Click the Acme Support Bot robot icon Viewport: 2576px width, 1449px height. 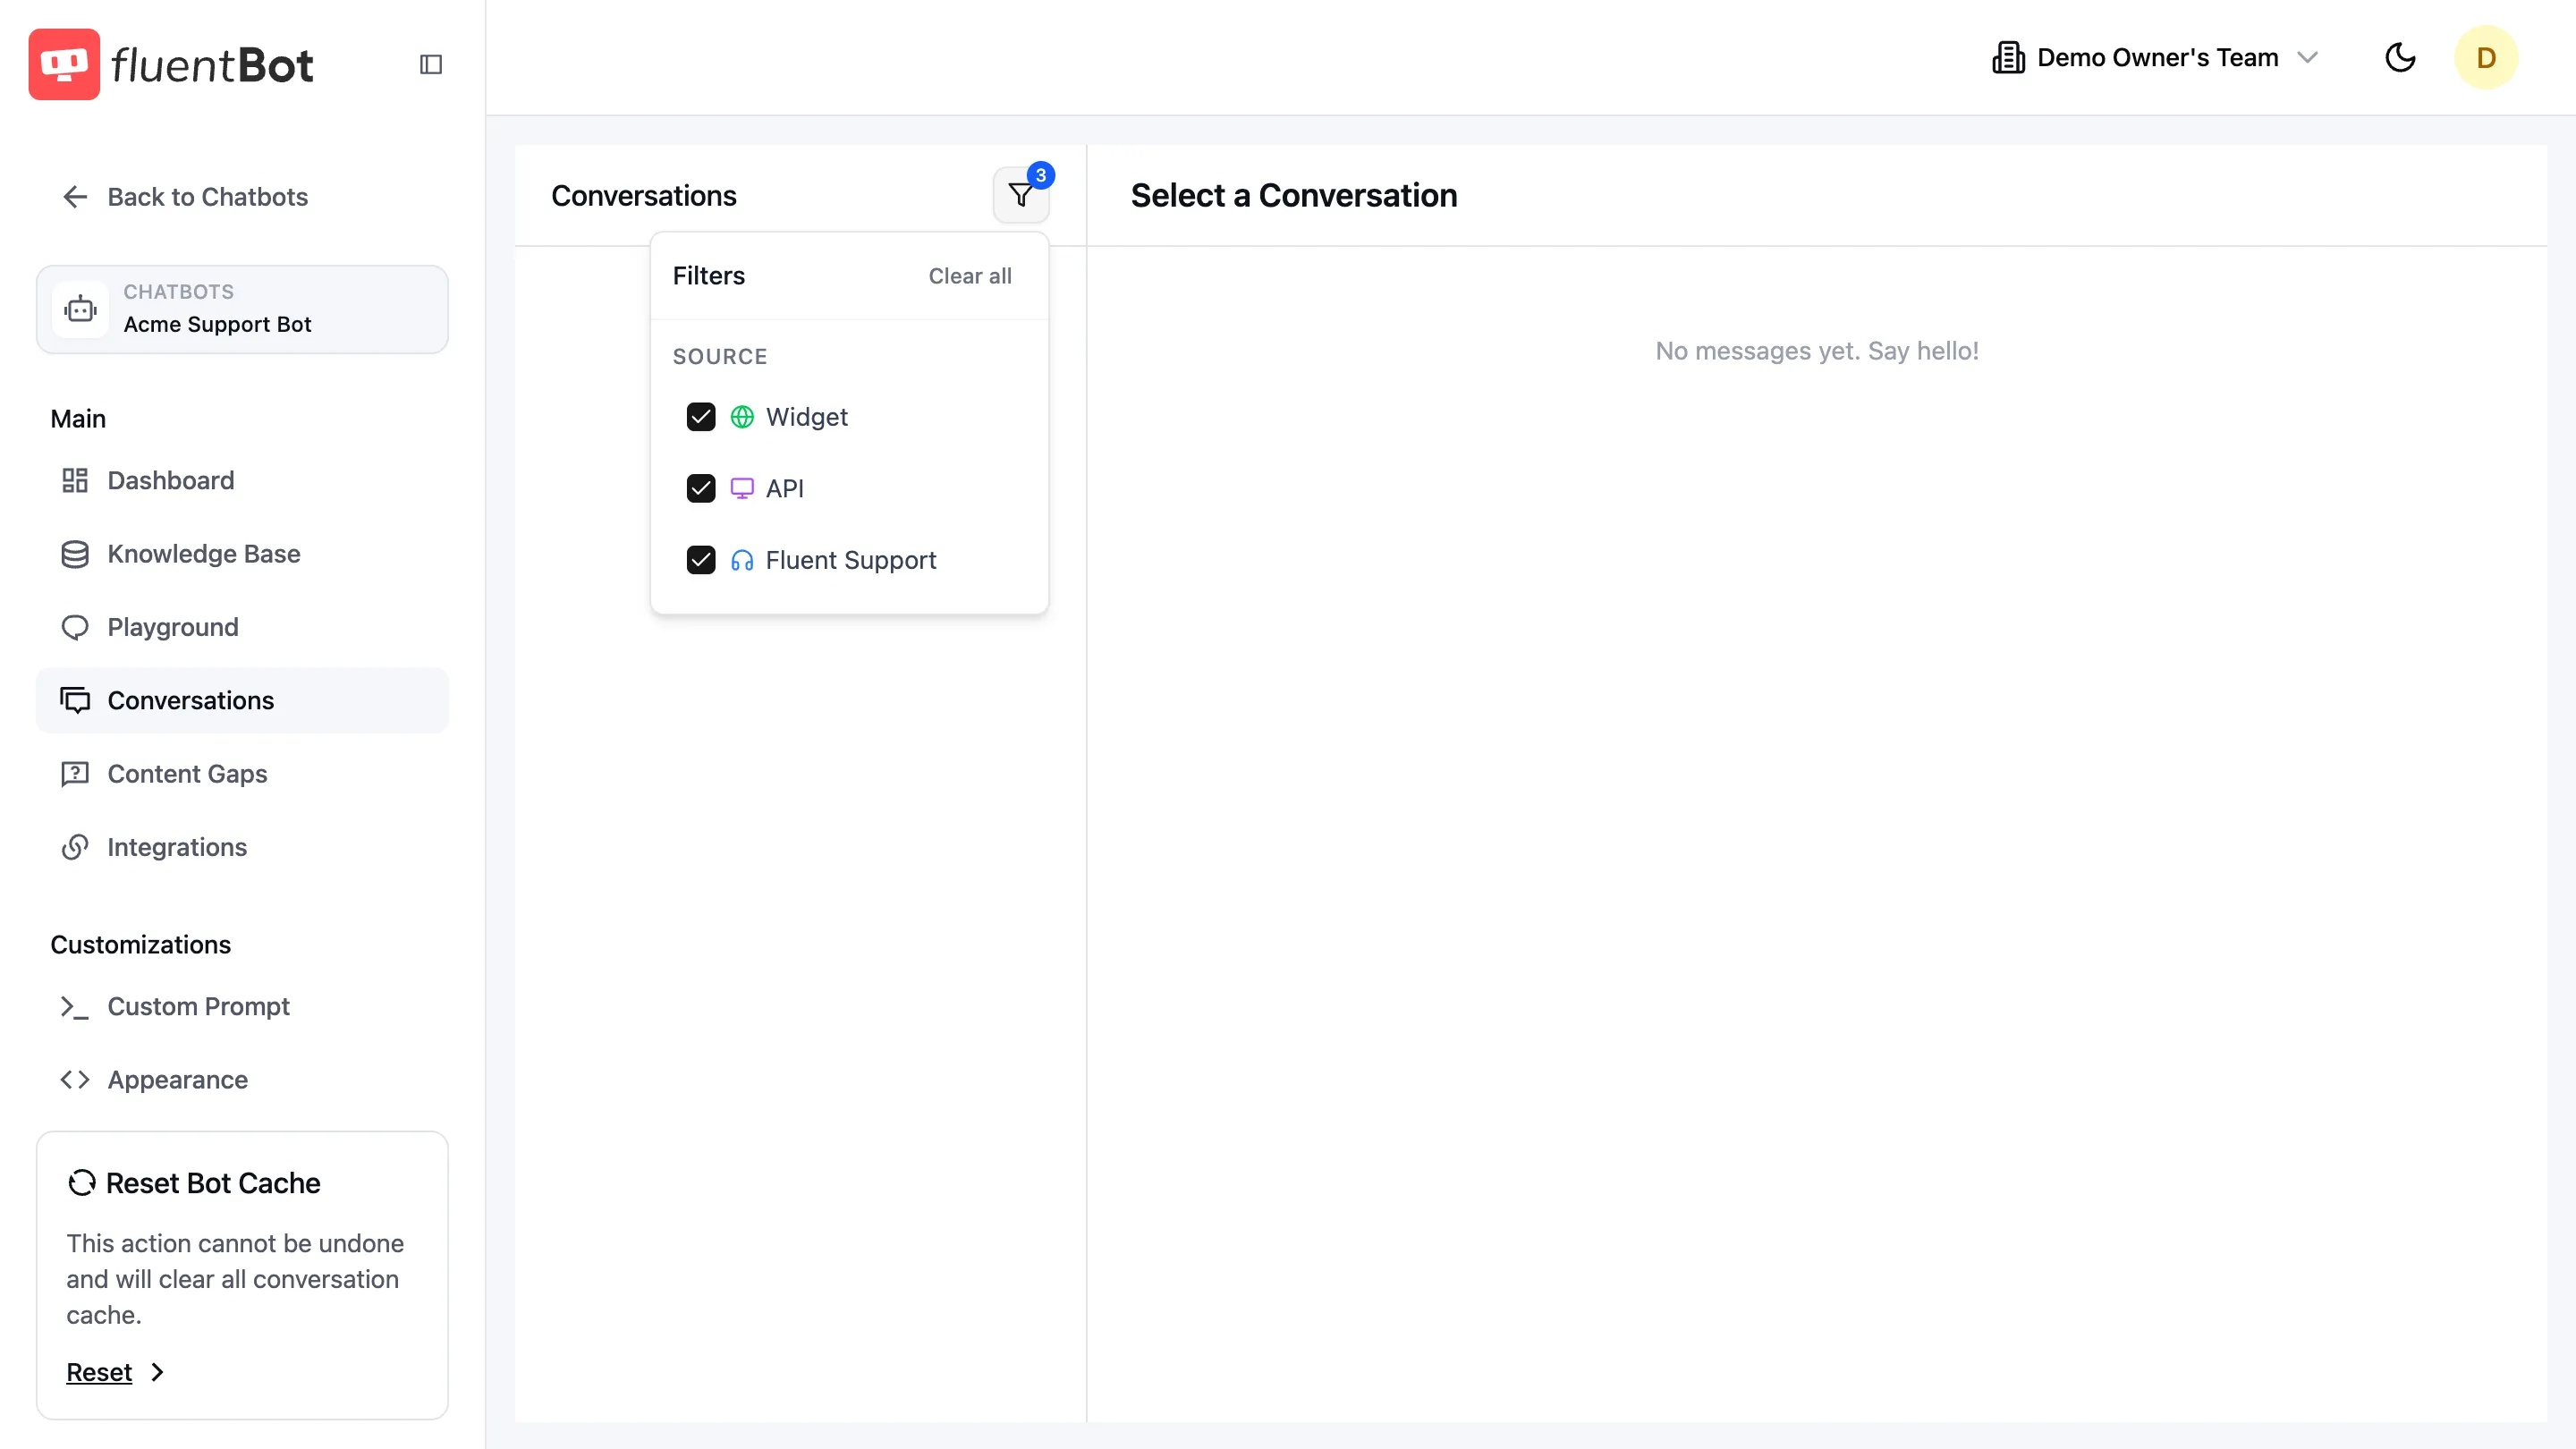[80, 309]
